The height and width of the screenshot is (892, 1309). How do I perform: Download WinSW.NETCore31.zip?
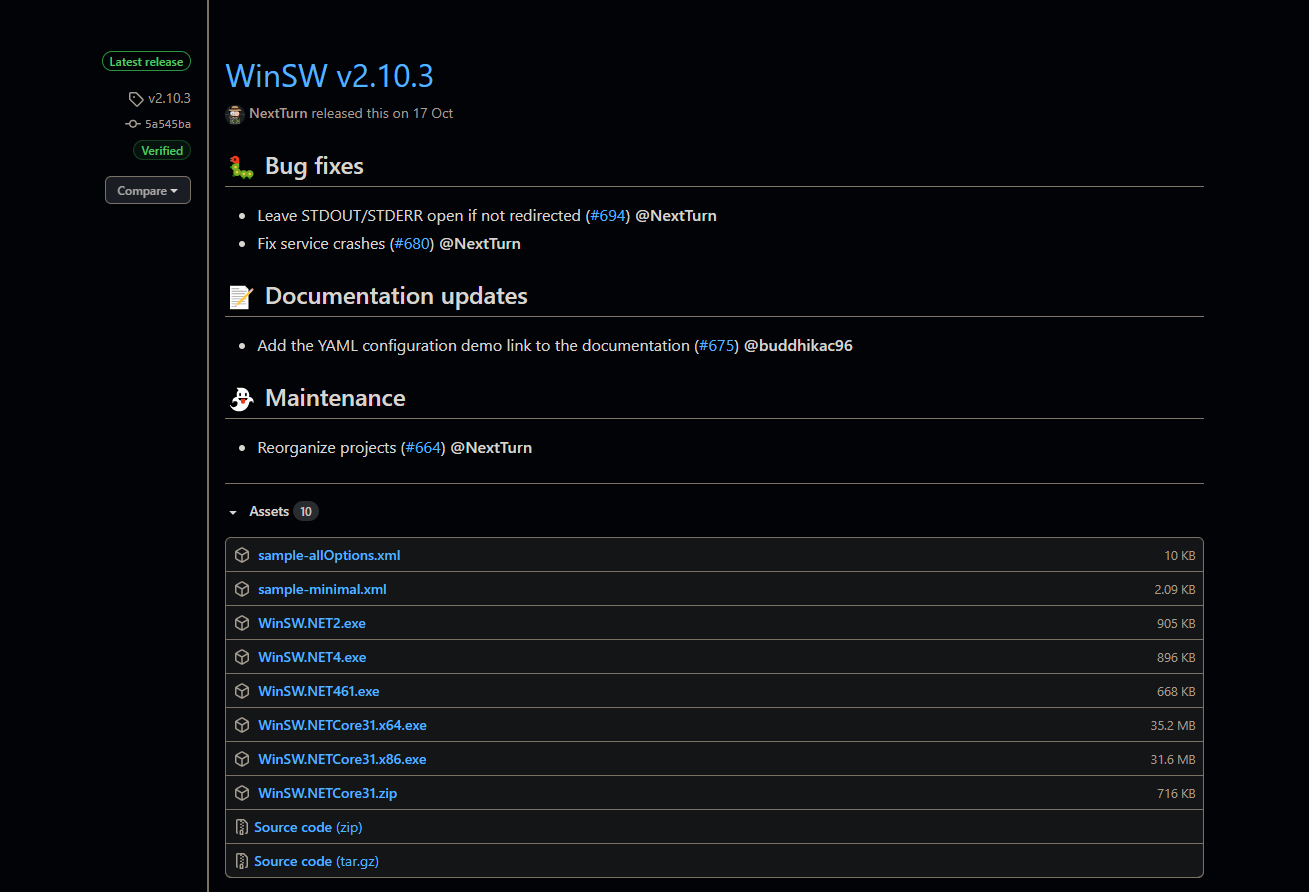point(328,793)
